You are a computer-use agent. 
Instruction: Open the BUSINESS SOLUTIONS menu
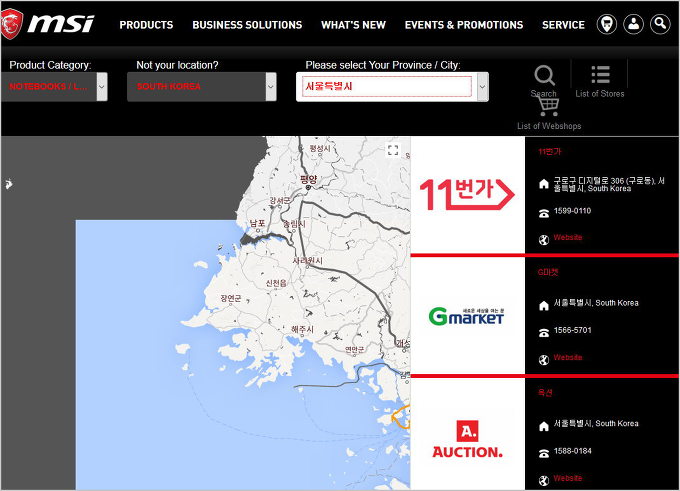(x=247, y=25)
